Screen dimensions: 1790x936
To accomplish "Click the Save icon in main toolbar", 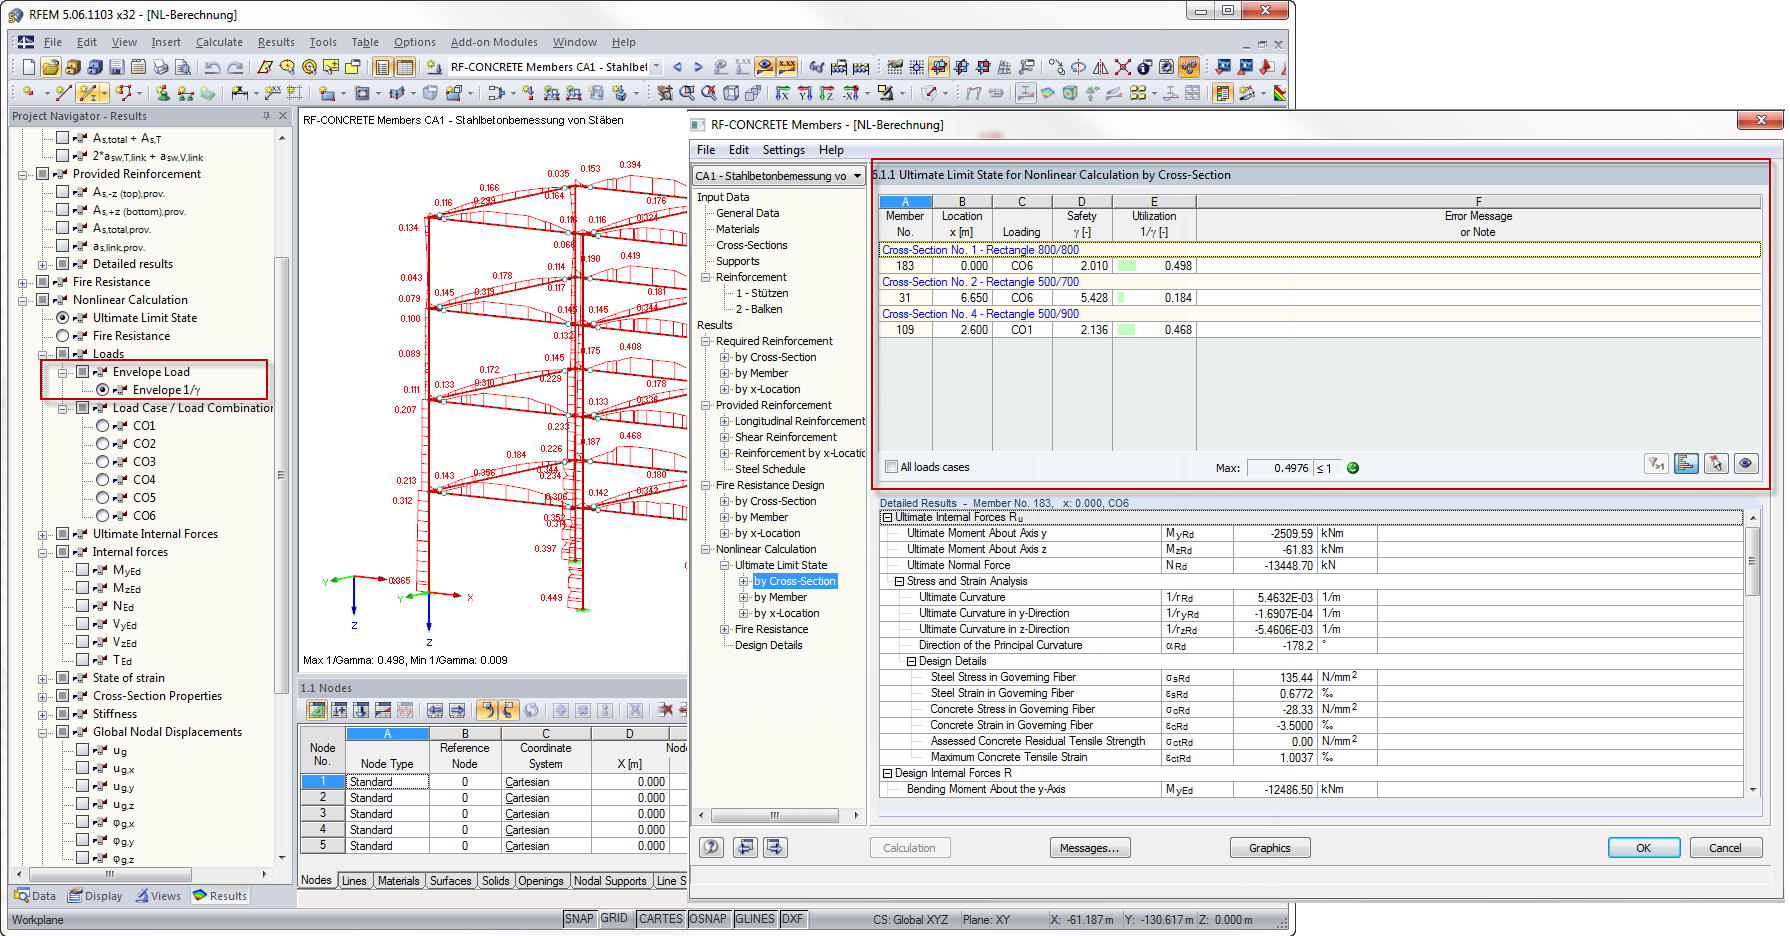I will point(117,67).
